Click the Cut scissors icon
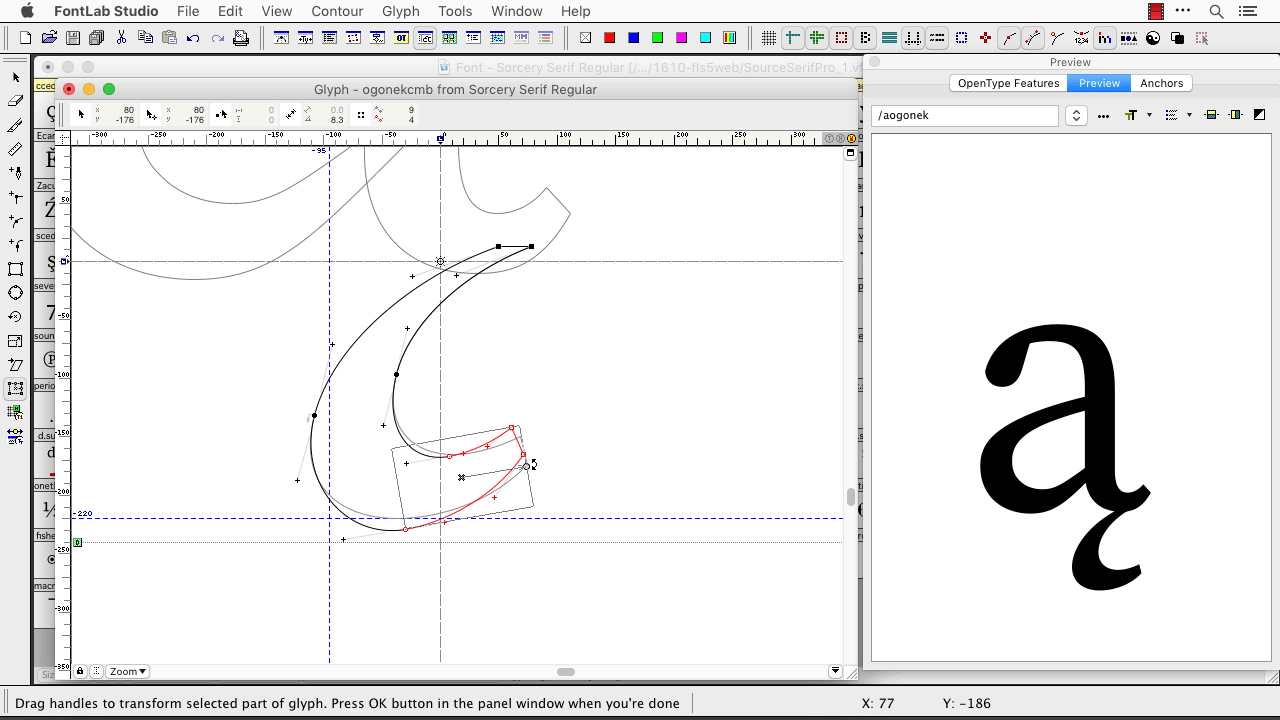Screen dimensions: 1280x720 [x=121, y=38]
